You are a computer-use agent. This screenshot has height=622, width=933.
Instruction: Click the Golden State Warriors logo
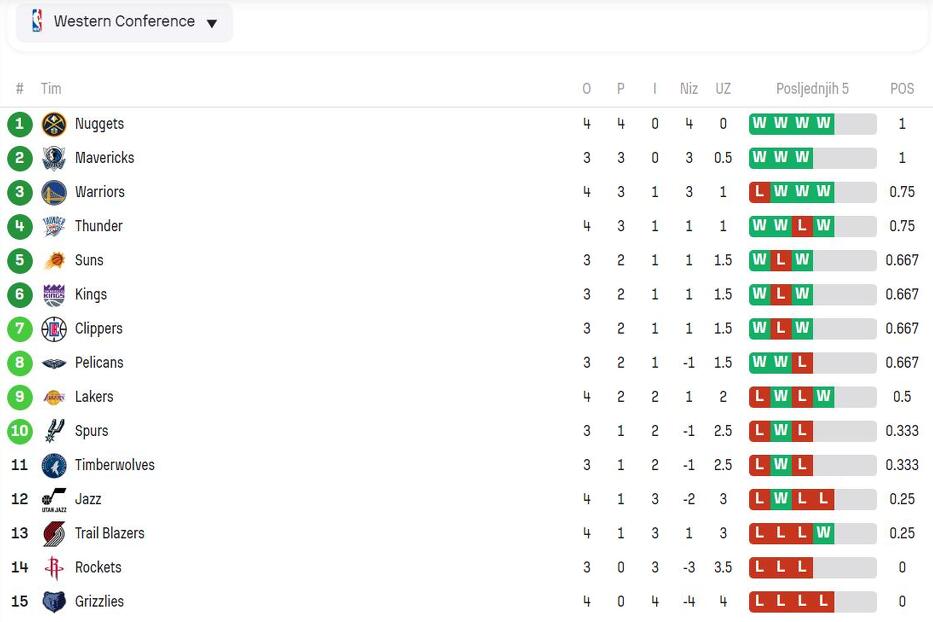click(x=54, y=192)
